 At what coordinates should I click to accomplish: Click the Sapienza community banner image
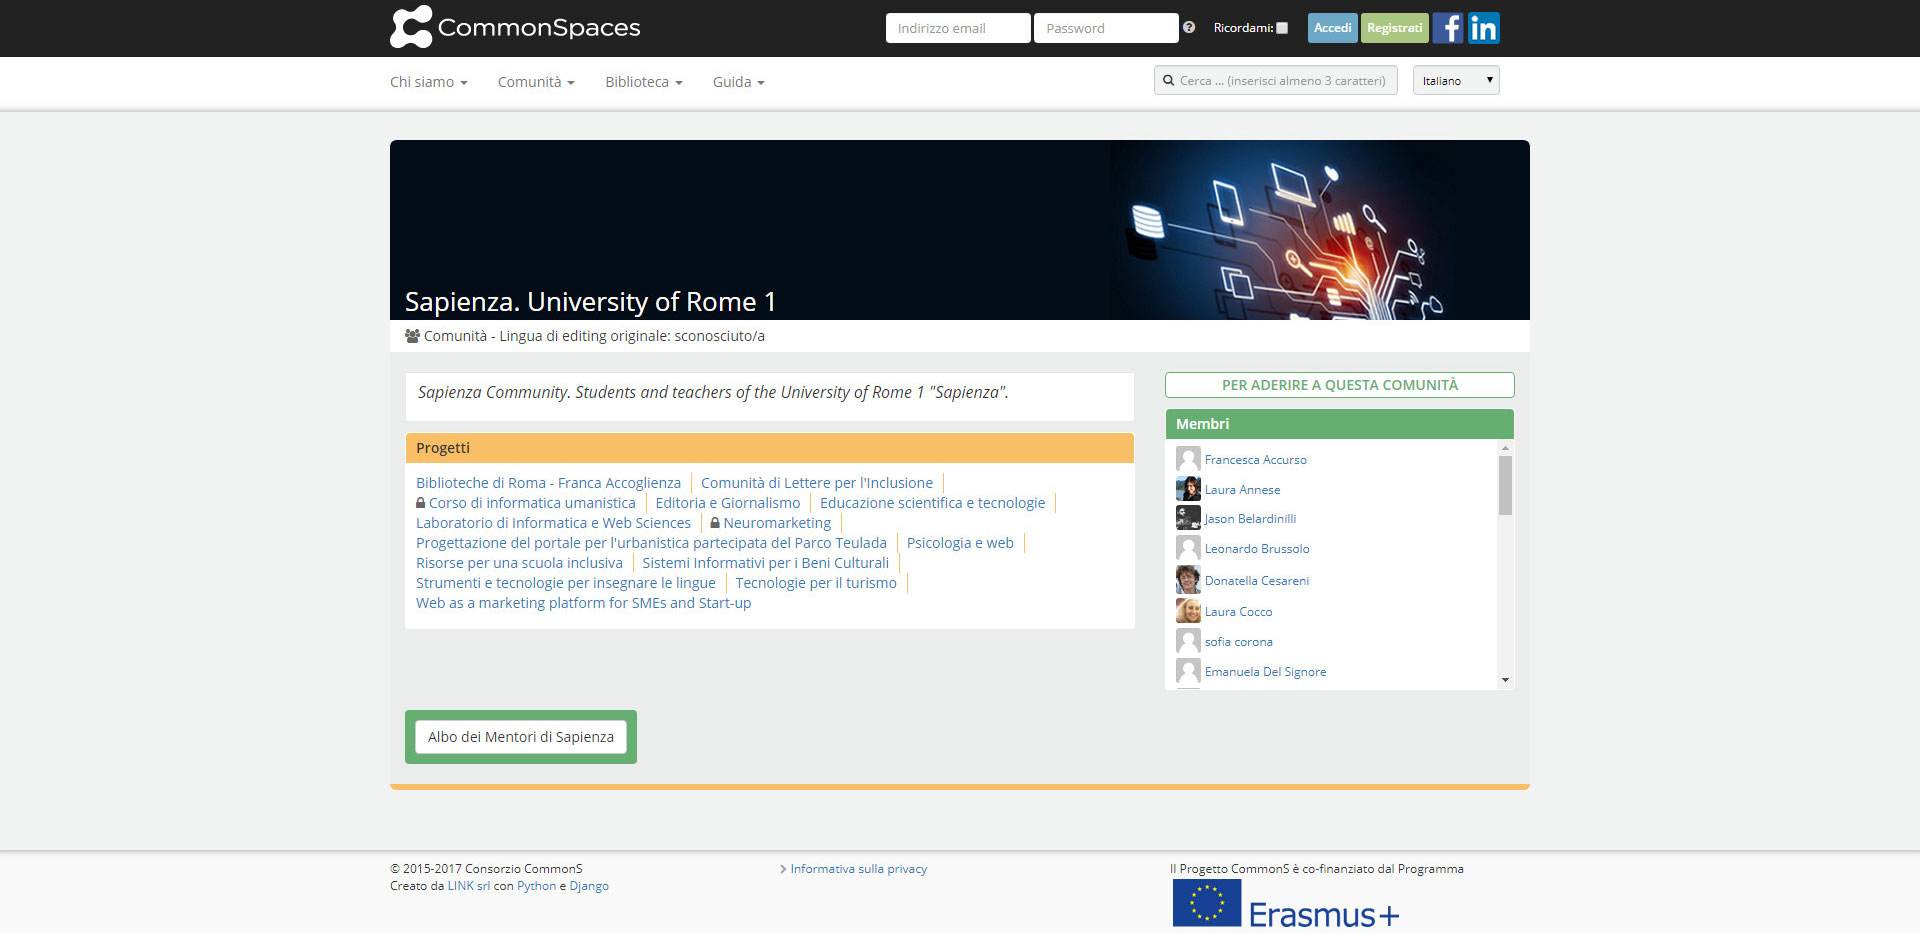(x=960, y=230)
